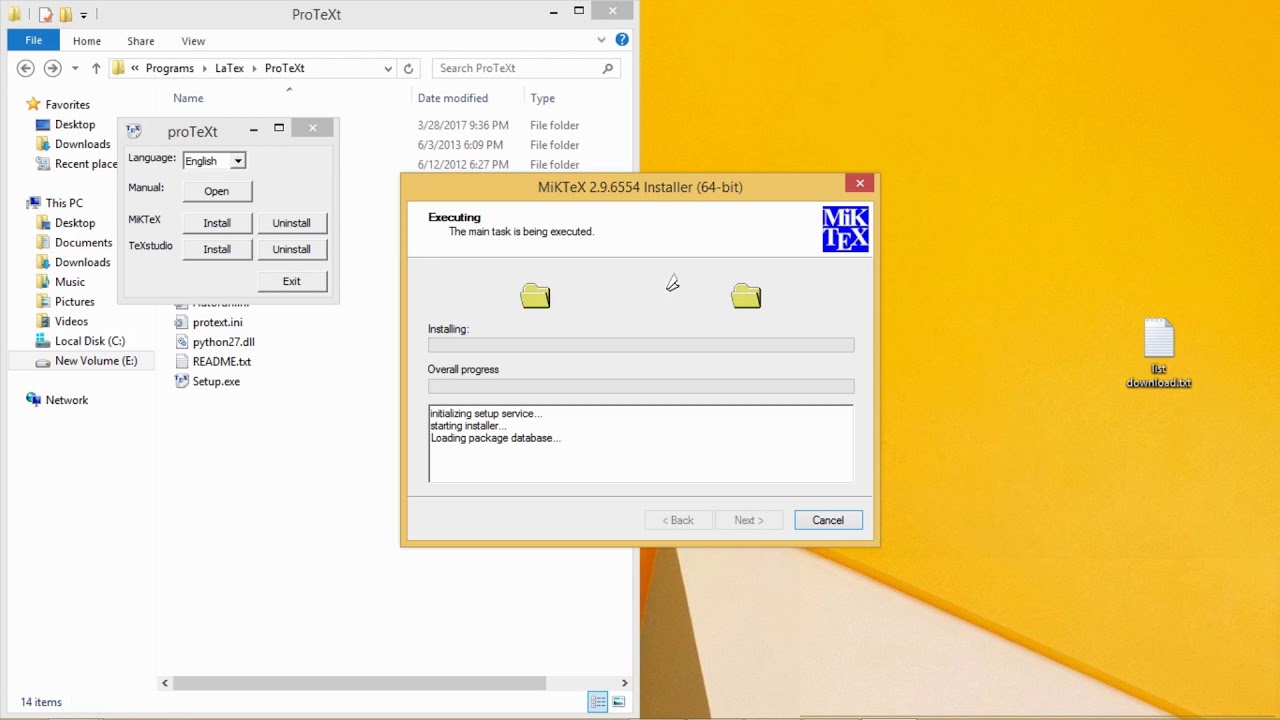Open the Explorer help question mark icon

pyautogui.click(x=622, y=40)
